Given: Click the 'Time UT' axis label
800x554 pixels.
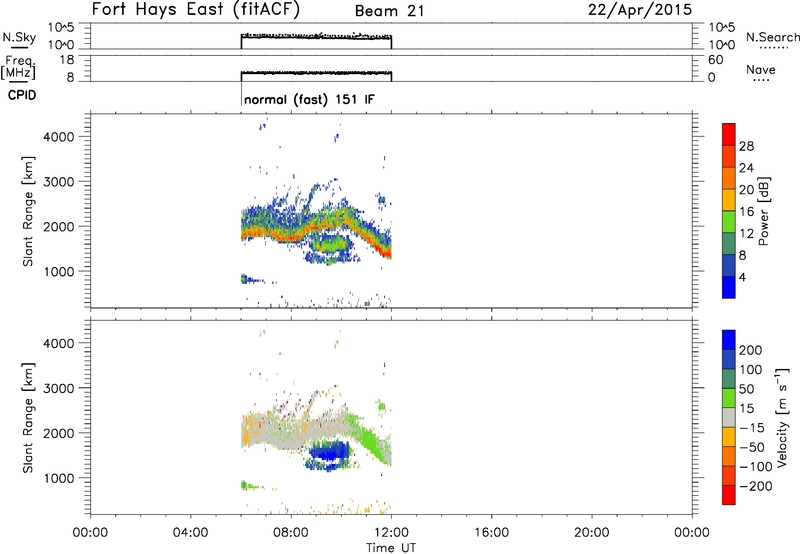Looking at the screenshot, I should tap(391, 548).
